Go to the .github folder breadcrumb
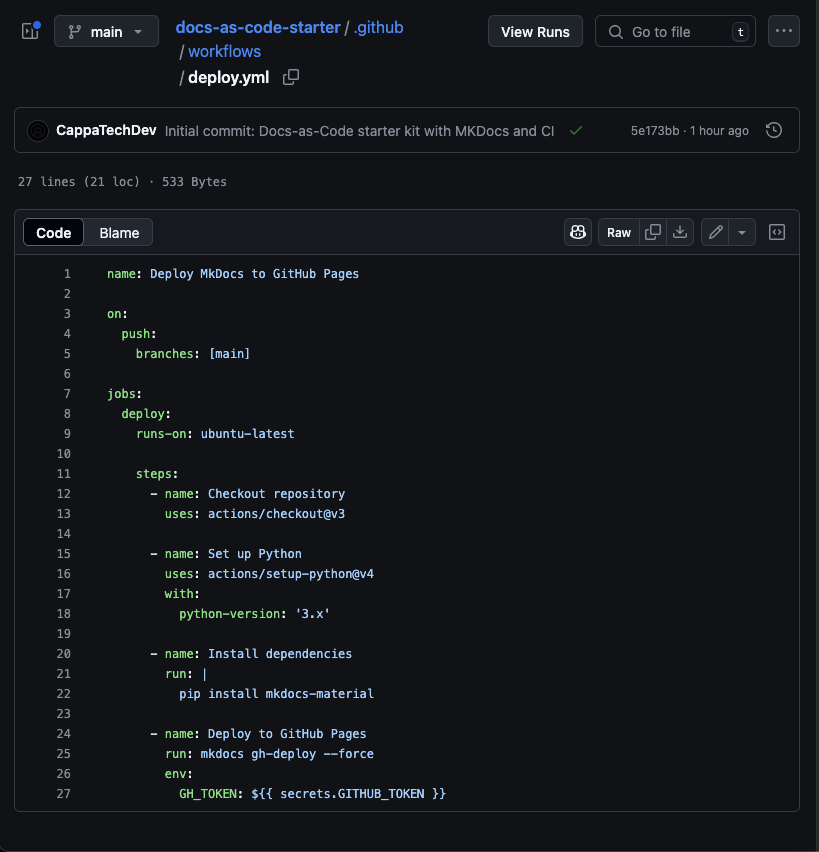The image size is (819, 852). point(379,28)
